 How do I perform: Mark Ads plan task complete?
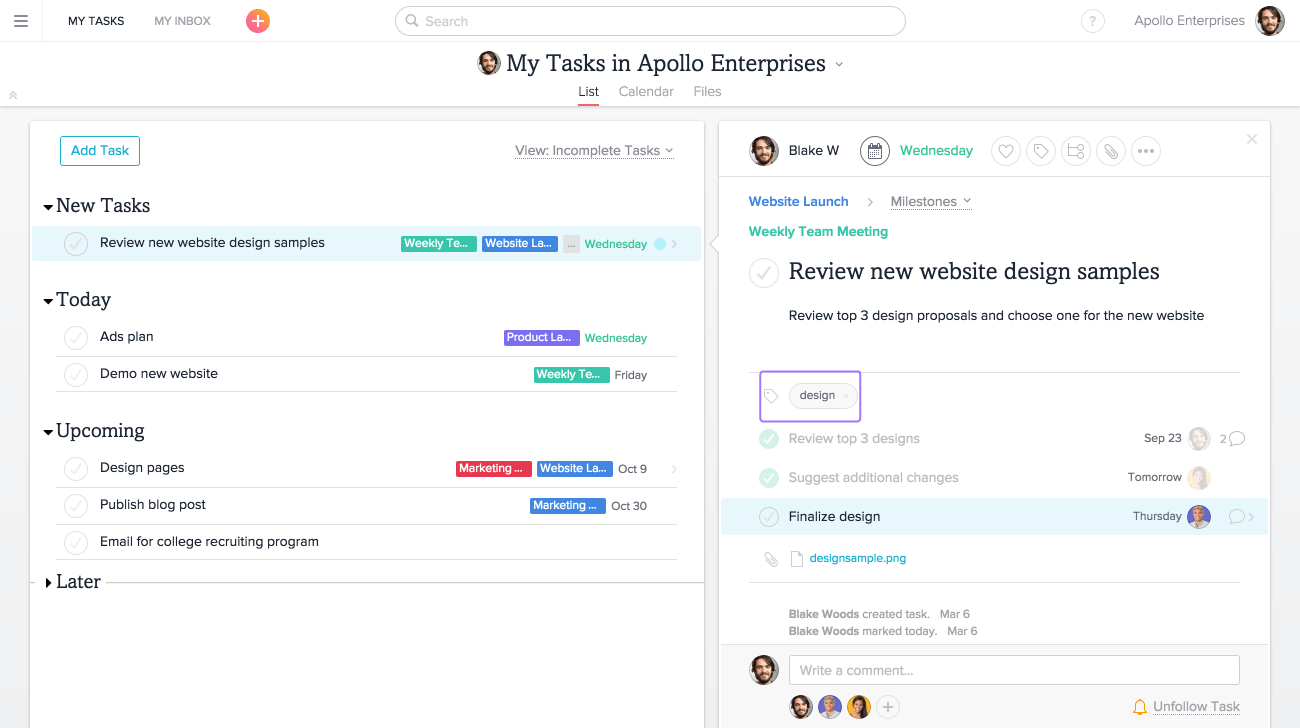[76, 338]
